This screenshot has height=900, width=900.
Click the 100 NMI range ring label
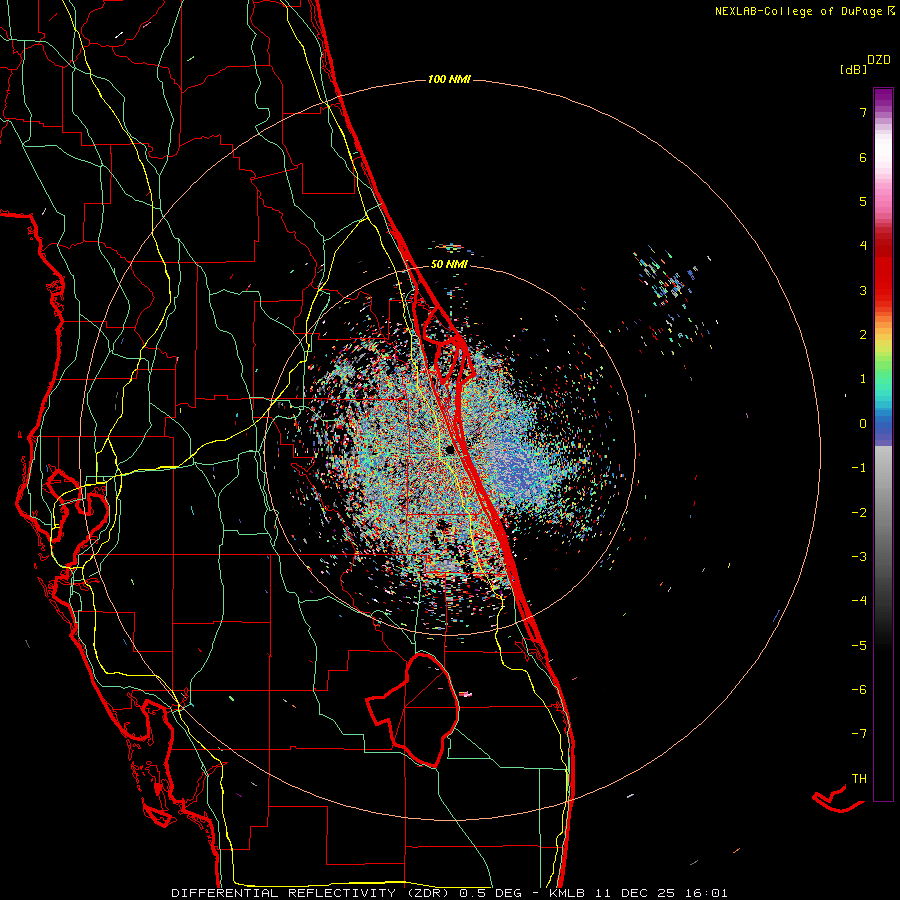tap(449, 79)
